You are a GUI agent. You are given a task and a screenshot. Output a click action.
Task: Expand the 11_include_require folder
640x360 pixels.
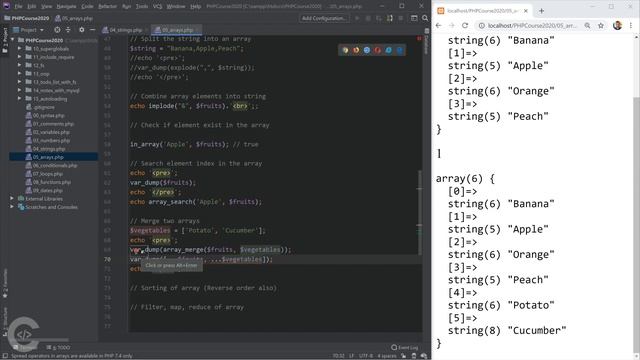tap(20, 57)
